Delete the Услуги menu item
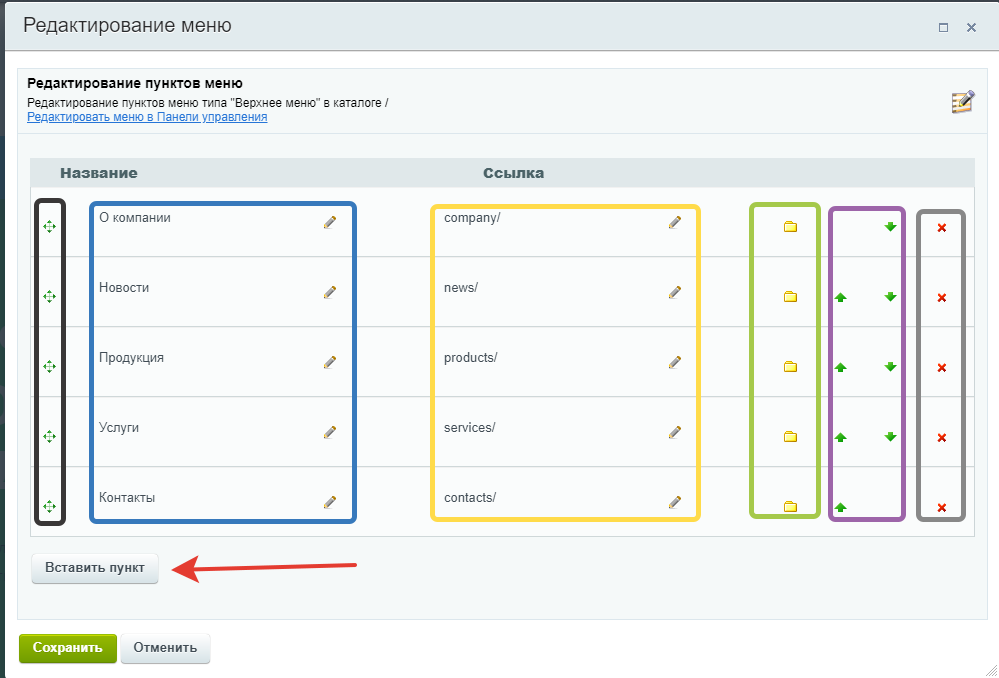This screenshot has height=678, width=999. click(x=942, y=438)
